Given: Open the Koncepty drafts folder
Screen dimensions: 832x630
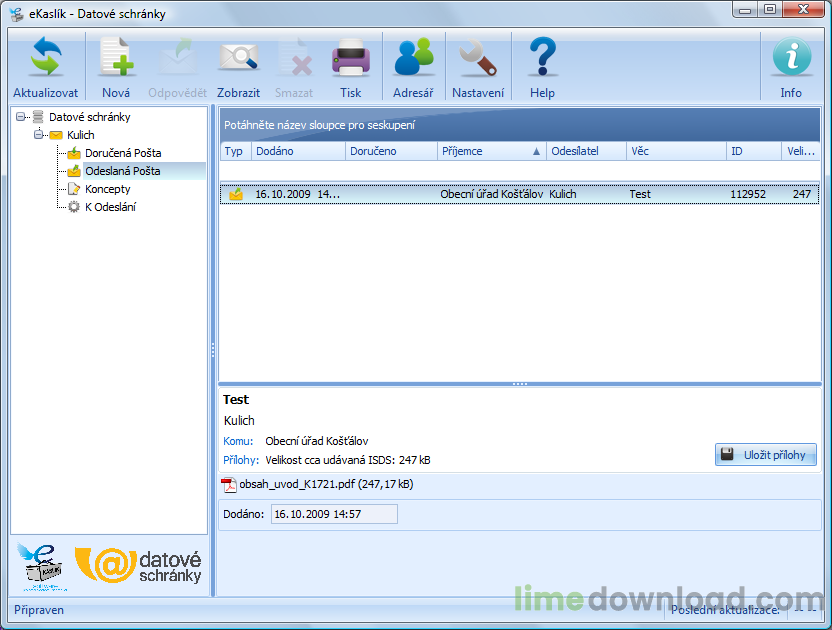Looking at the screenshot, I should 107,189.
